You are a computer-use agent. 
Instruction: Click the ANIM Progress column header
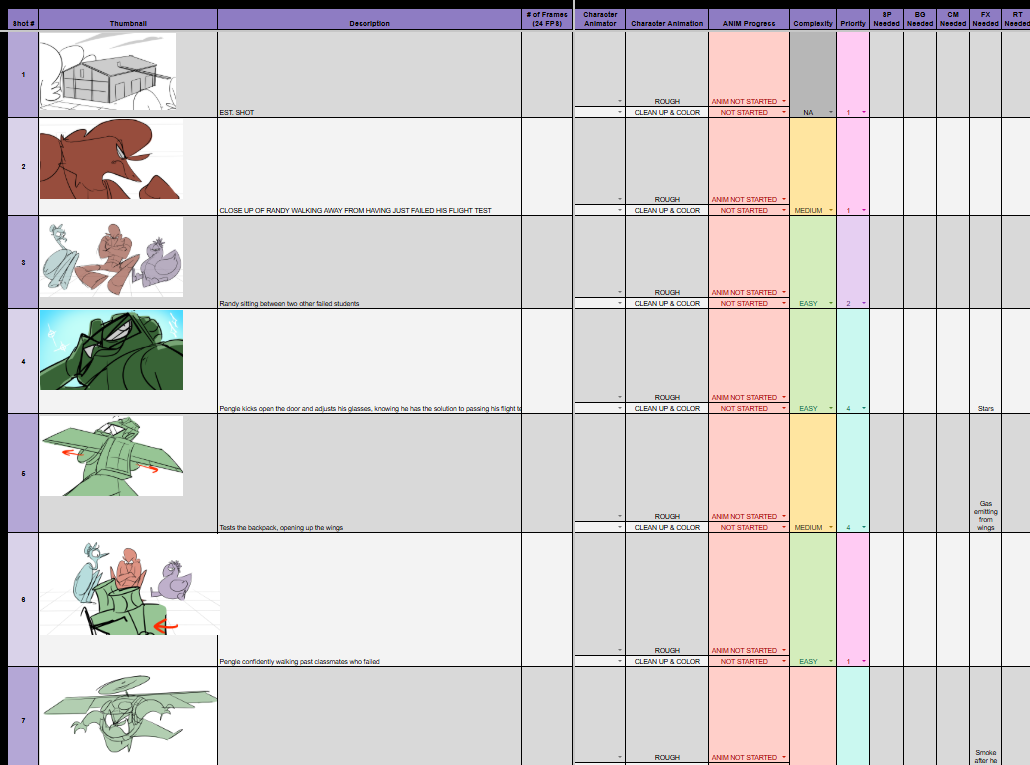(749, 19)
